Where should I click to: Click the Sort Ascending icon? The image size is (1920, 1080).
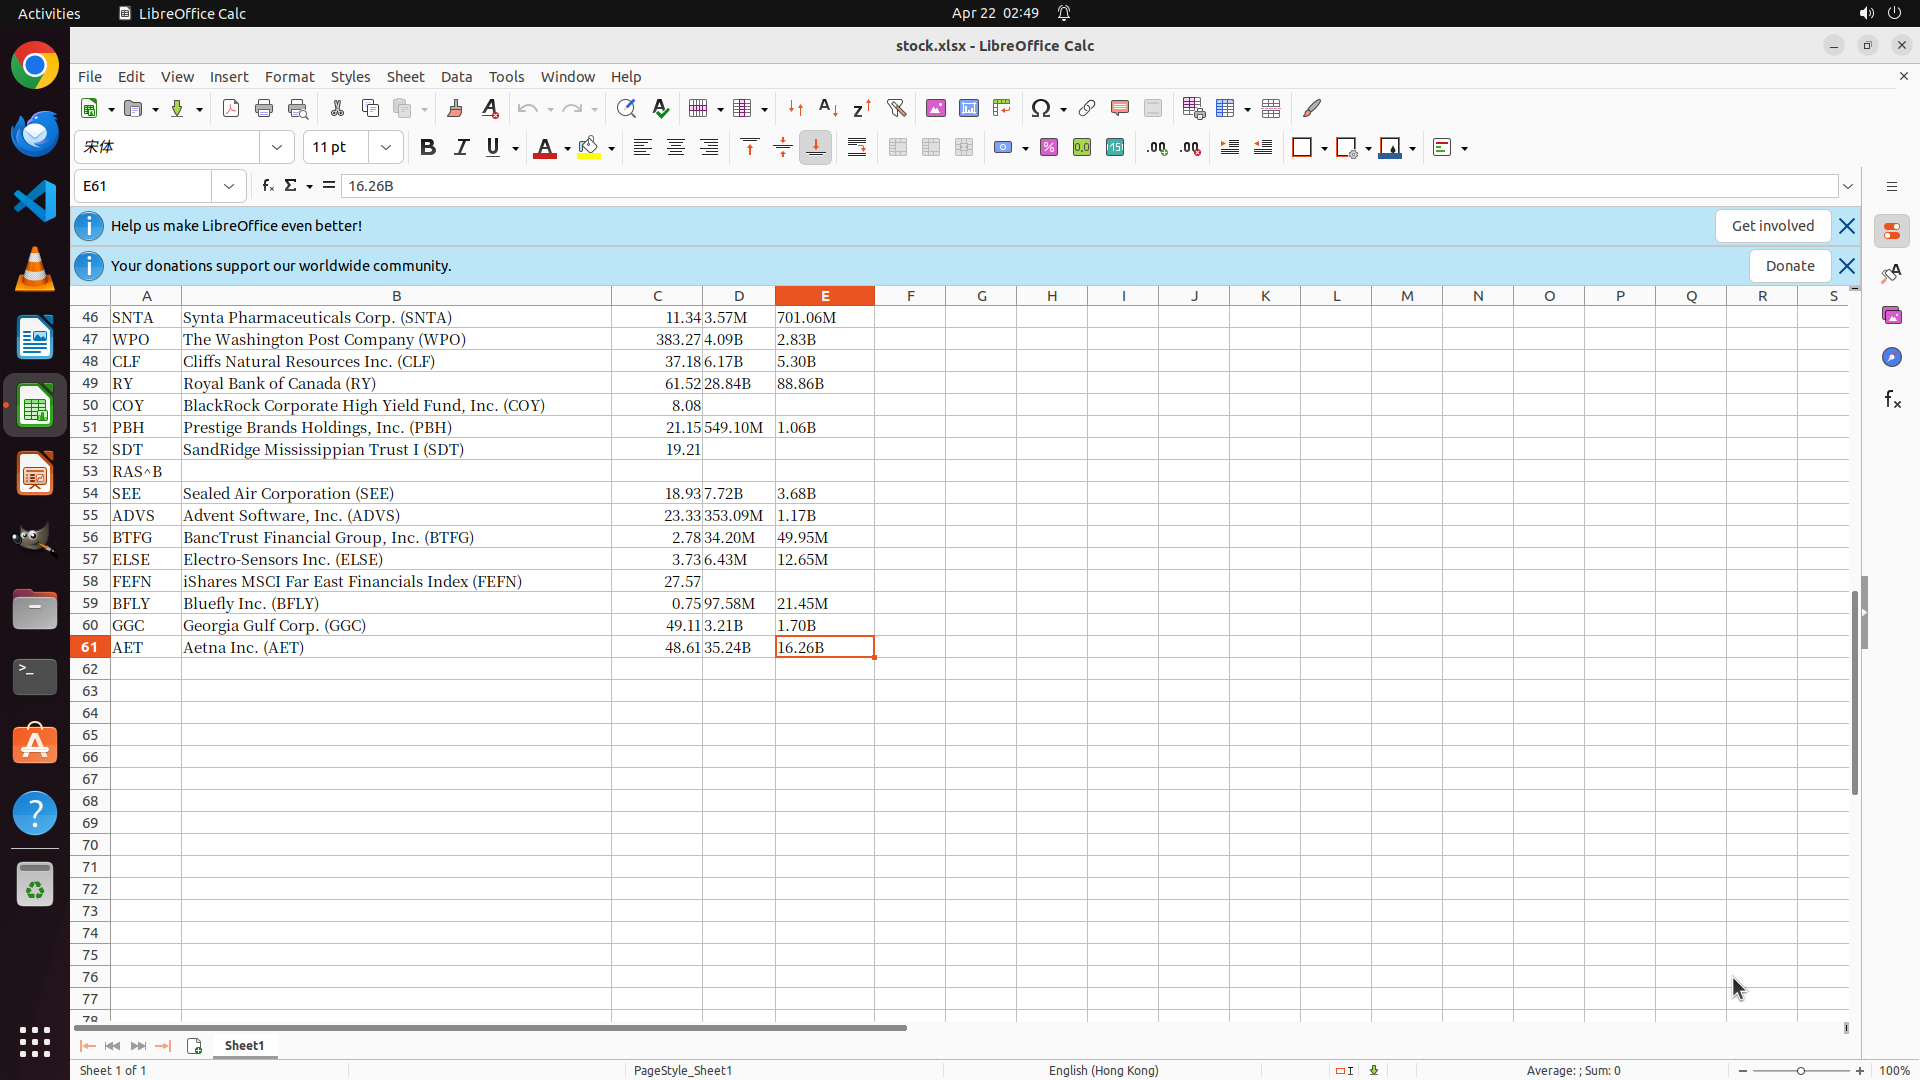(x=828, y=108)
